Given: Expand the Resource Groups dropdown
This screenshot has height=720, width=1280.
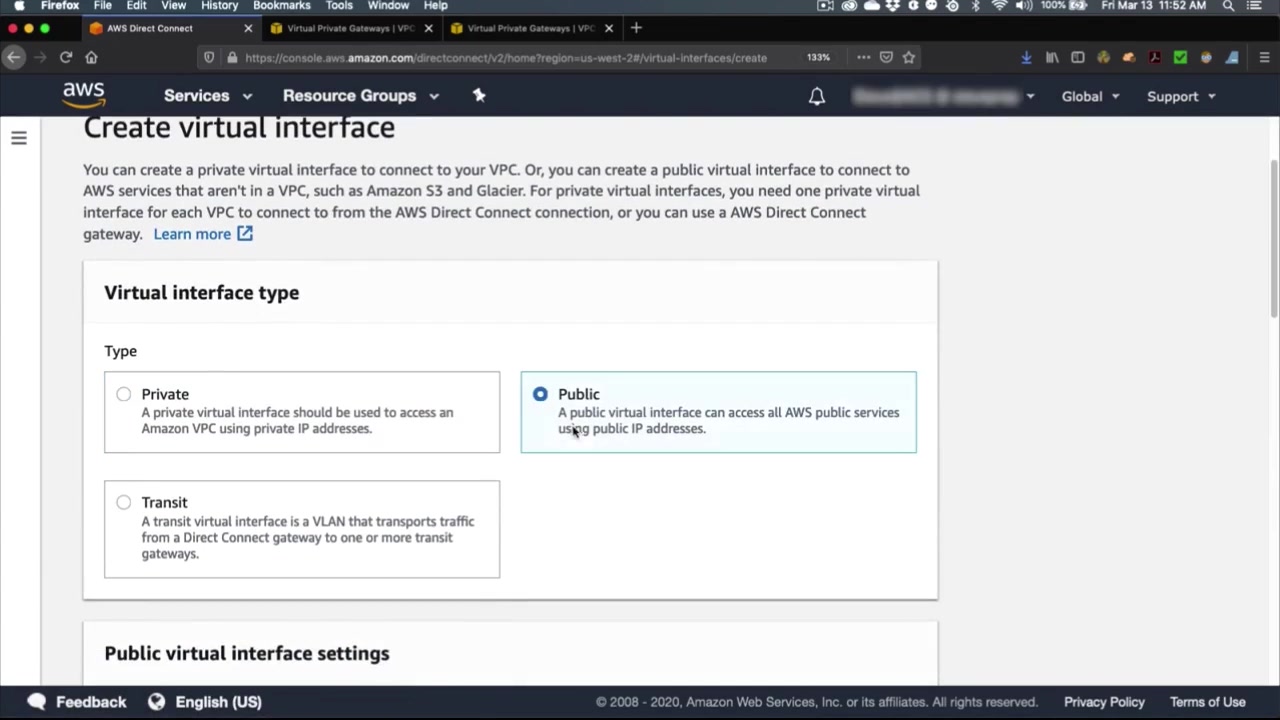Looking at the screenshot, I should click(361, 96).
